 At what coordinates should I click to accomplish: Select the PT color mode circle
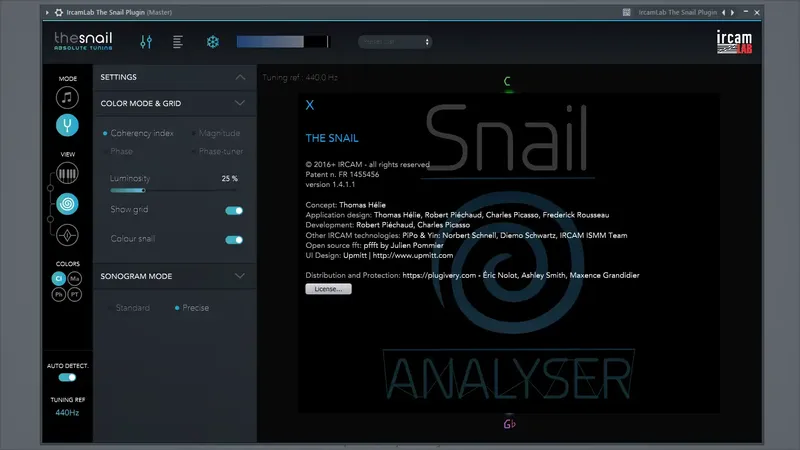tap(75, 294)
